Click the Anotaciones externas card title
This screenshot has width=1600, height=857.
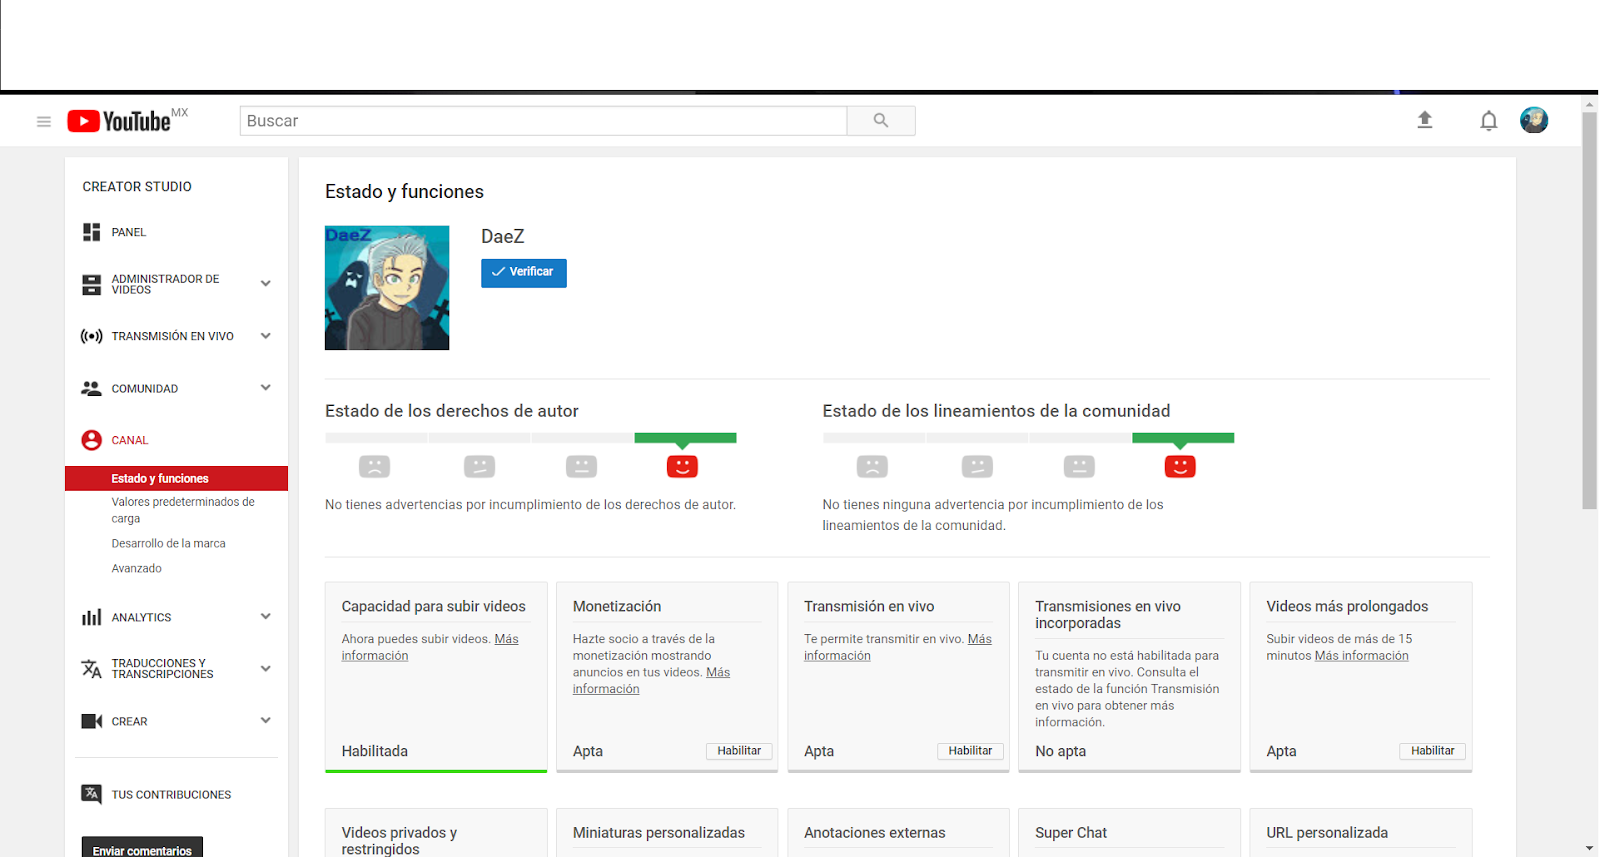[x=875, y=833]
